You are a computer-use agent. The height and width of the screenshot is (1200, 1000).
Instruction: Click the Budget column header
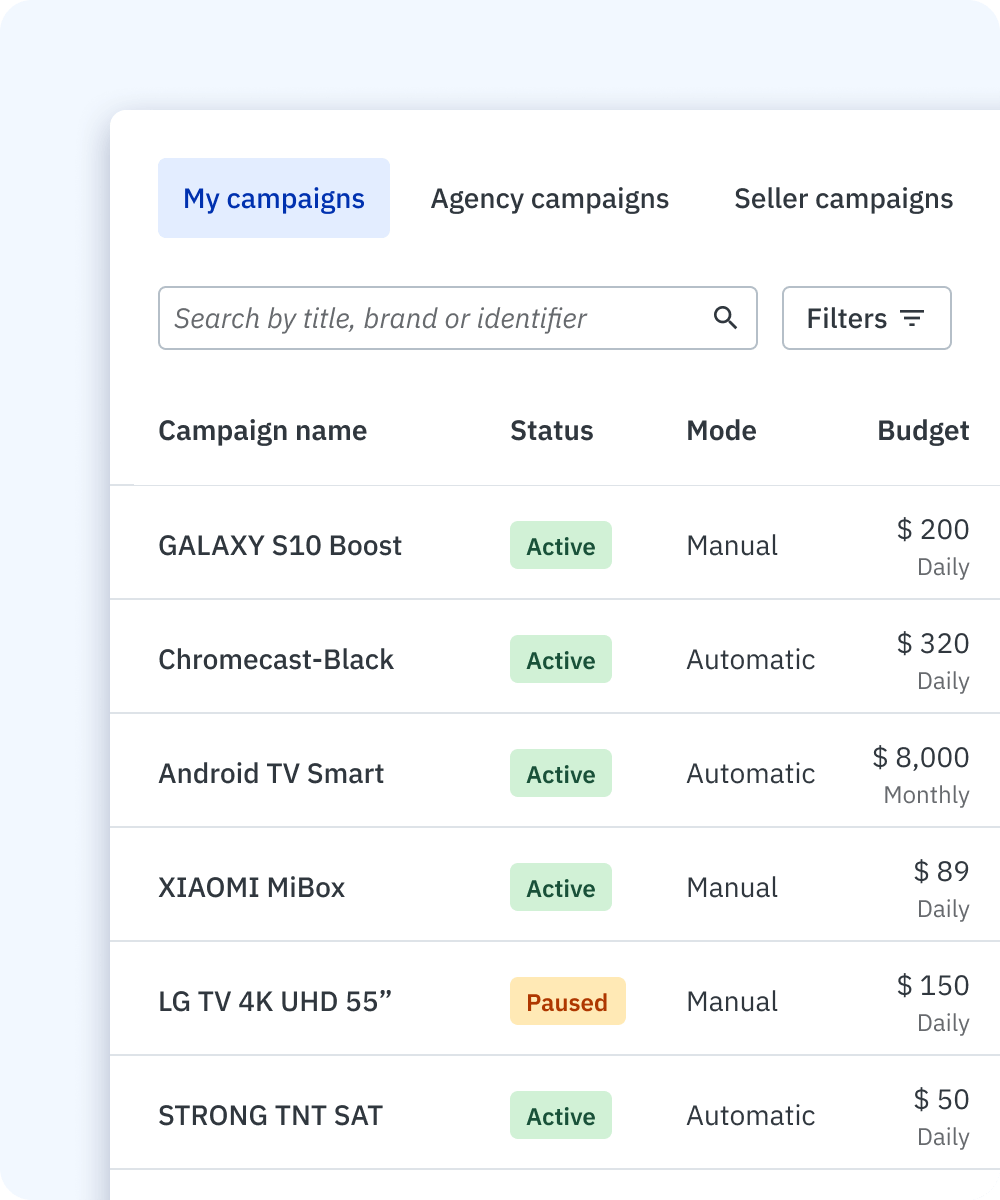[923, 431]
